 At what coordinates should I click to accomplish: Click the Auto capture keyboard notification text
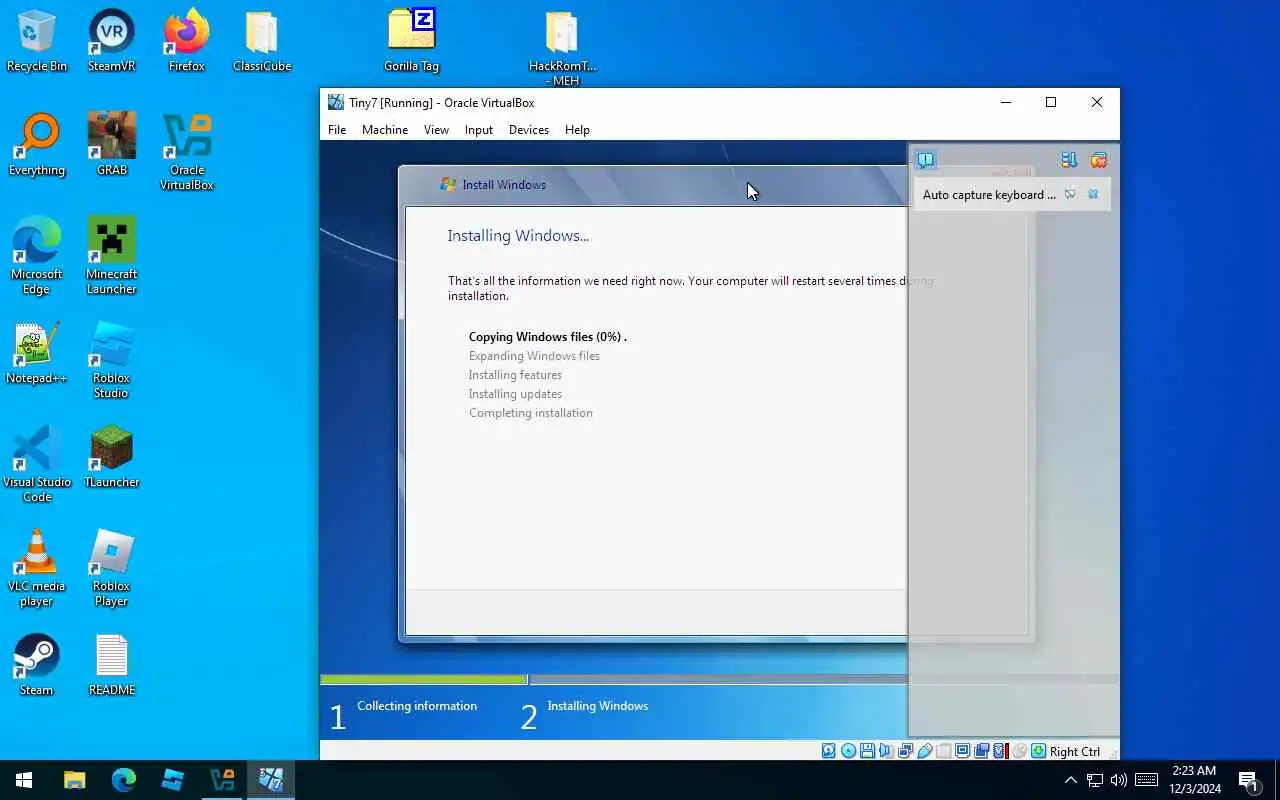(x=989, y=195)
